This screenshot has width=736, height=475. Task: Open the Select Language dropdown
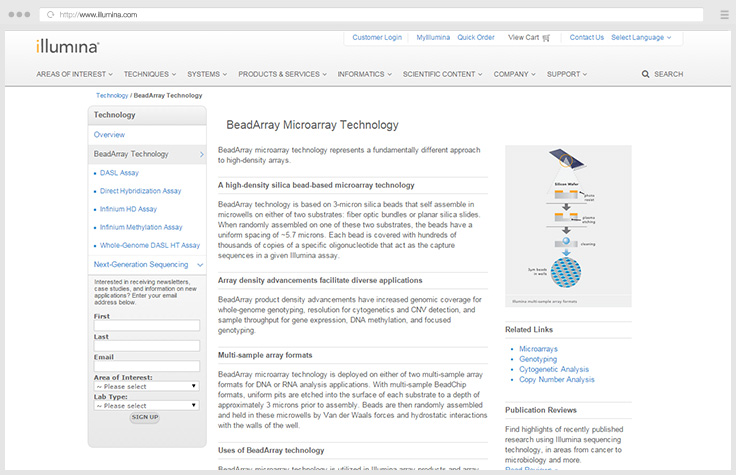[641, 38]
